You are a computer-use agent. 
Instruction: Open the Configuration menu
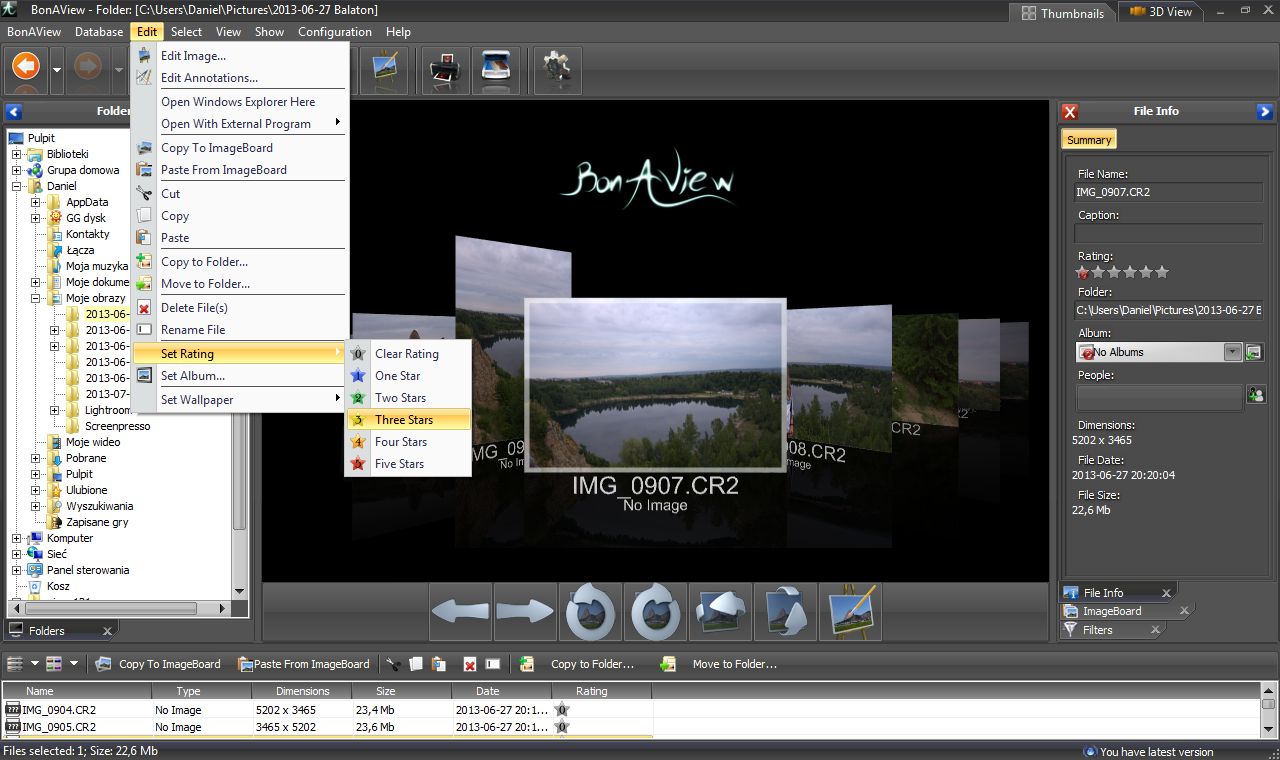(334, 32)
